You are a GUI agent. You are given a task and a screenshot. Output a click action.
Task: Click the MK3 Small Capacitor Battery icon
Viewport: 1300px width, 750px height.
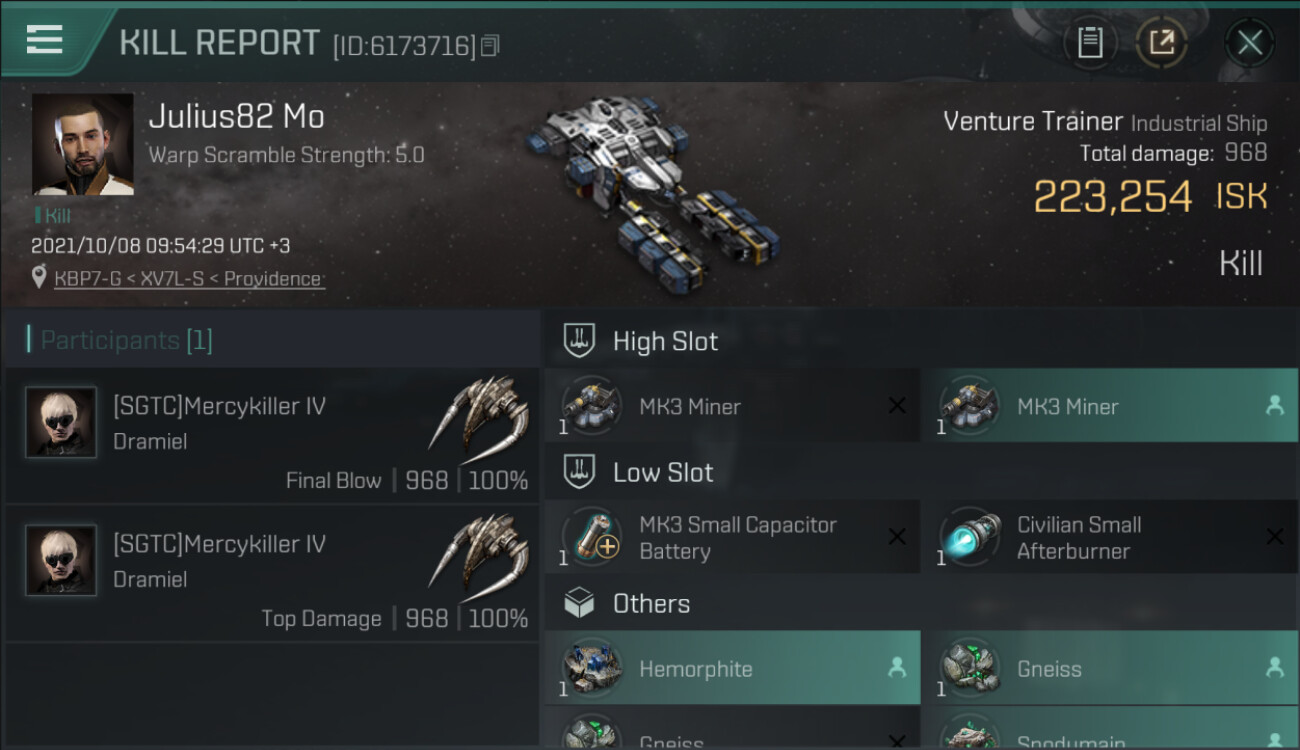592,537
